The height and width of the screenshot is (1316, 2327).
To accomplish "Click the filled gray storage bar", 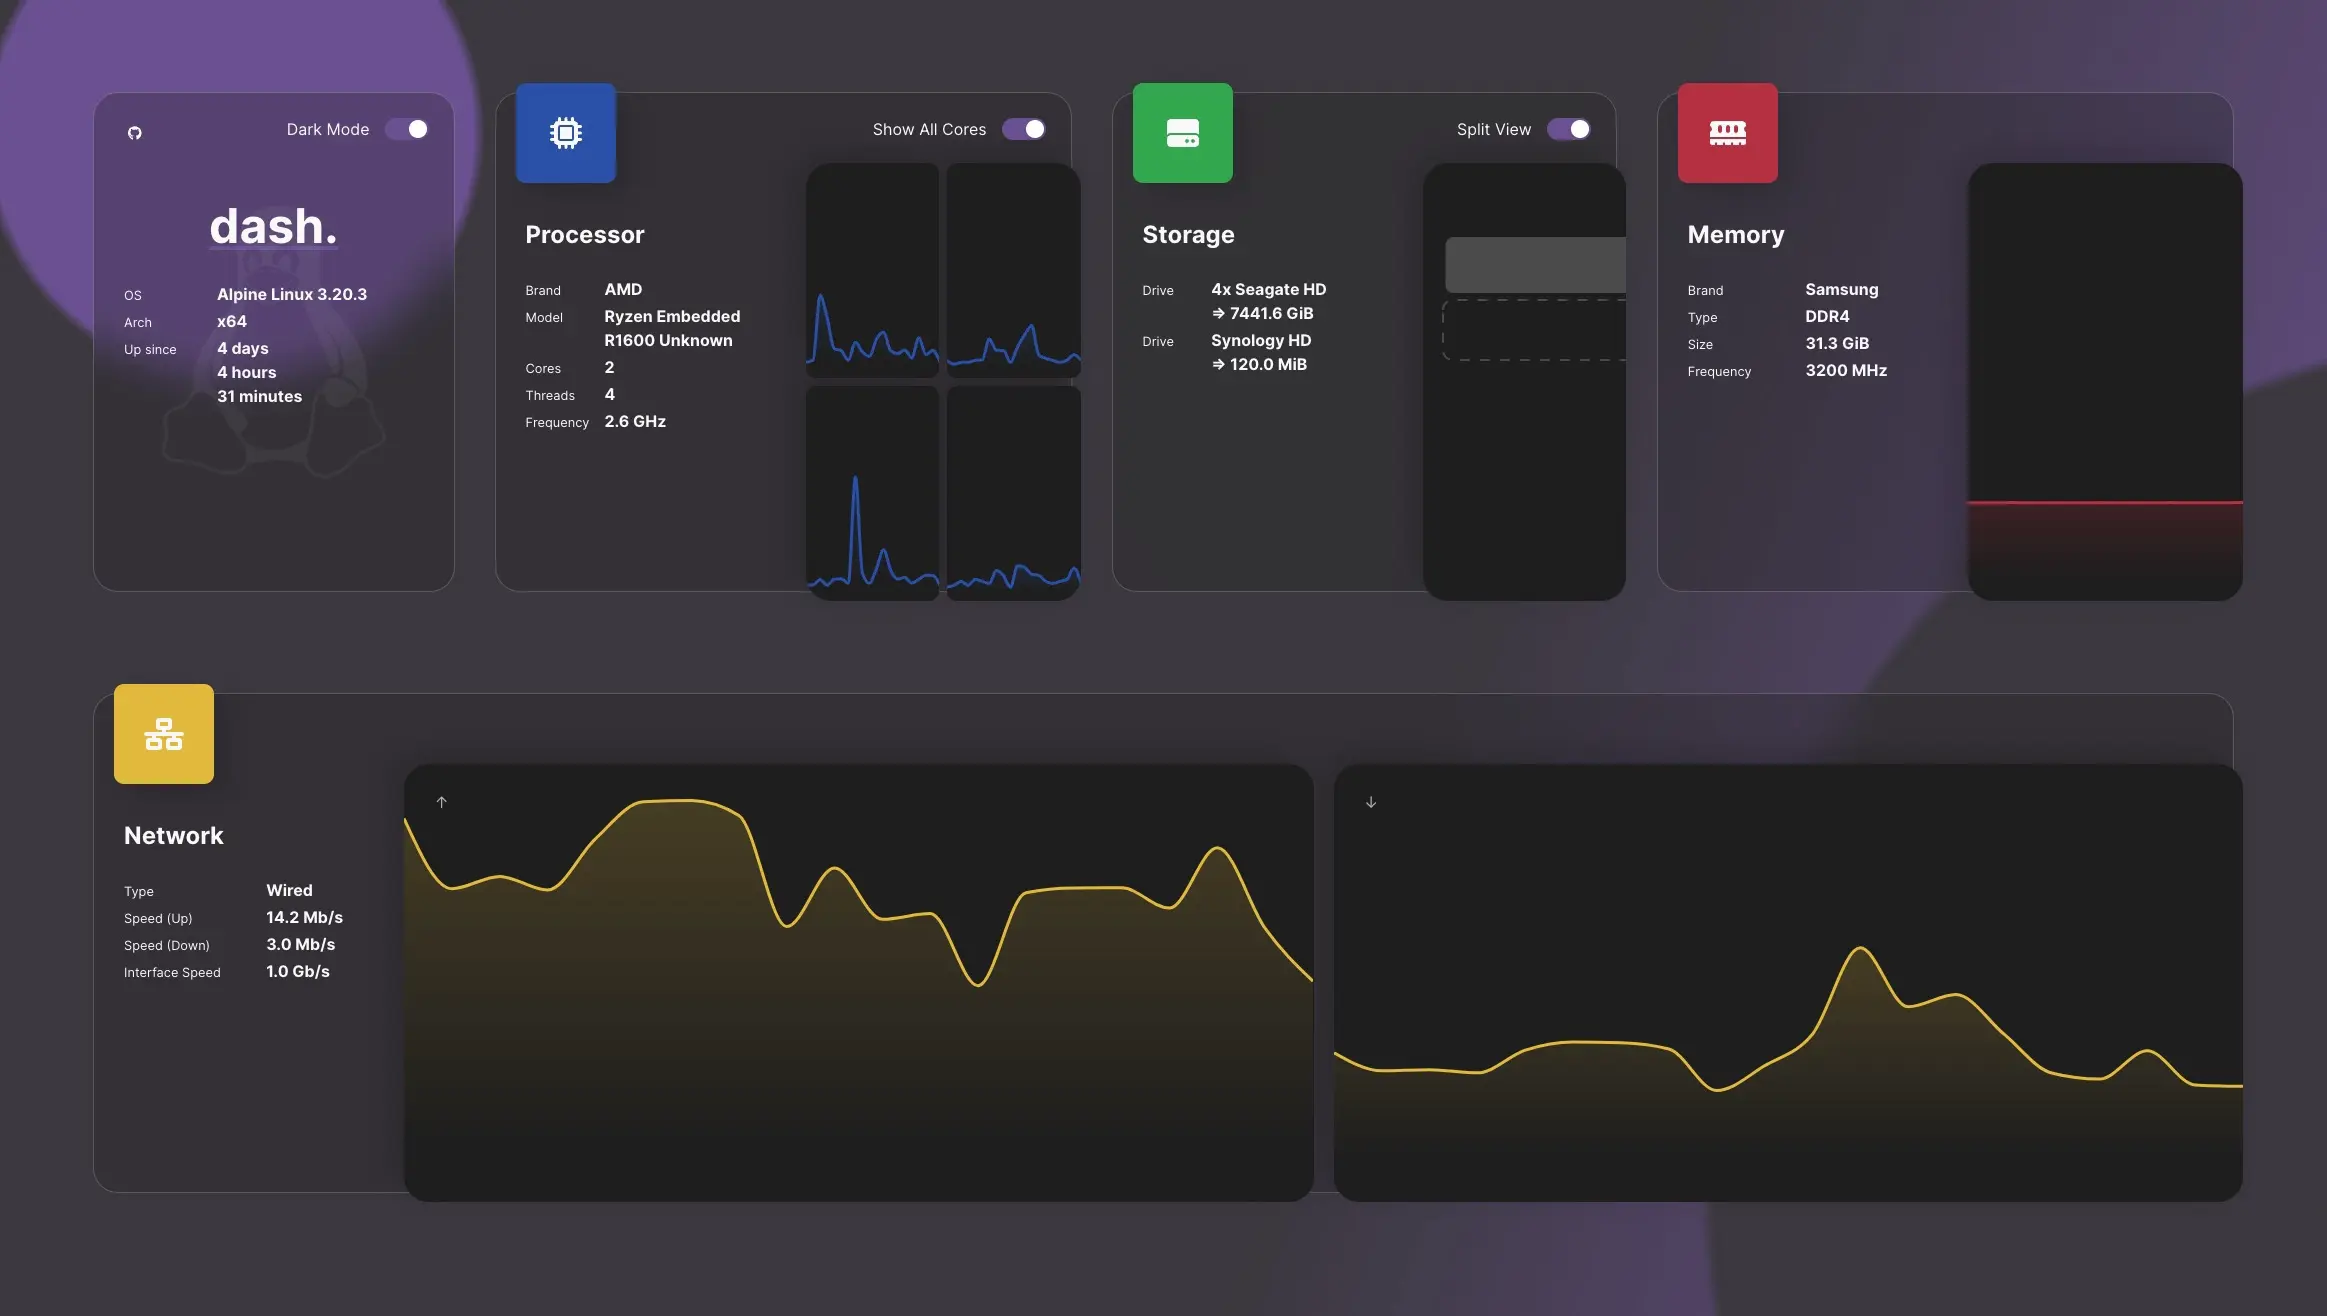I will [1534, 265].
